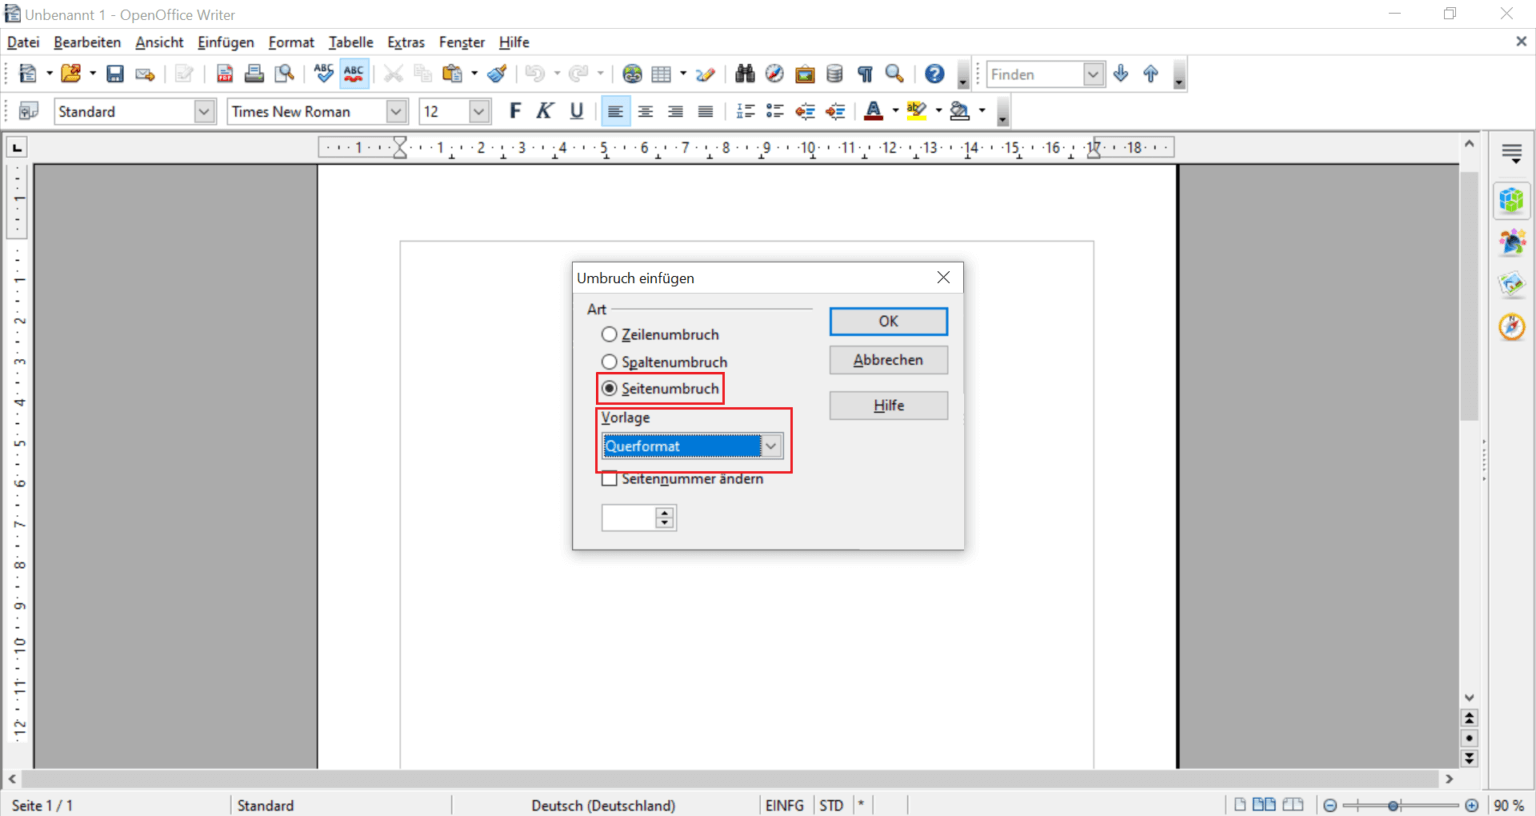Toggle justified text alignment
Viewport: 1536px width, 816px height.
[x=705, y=111]
